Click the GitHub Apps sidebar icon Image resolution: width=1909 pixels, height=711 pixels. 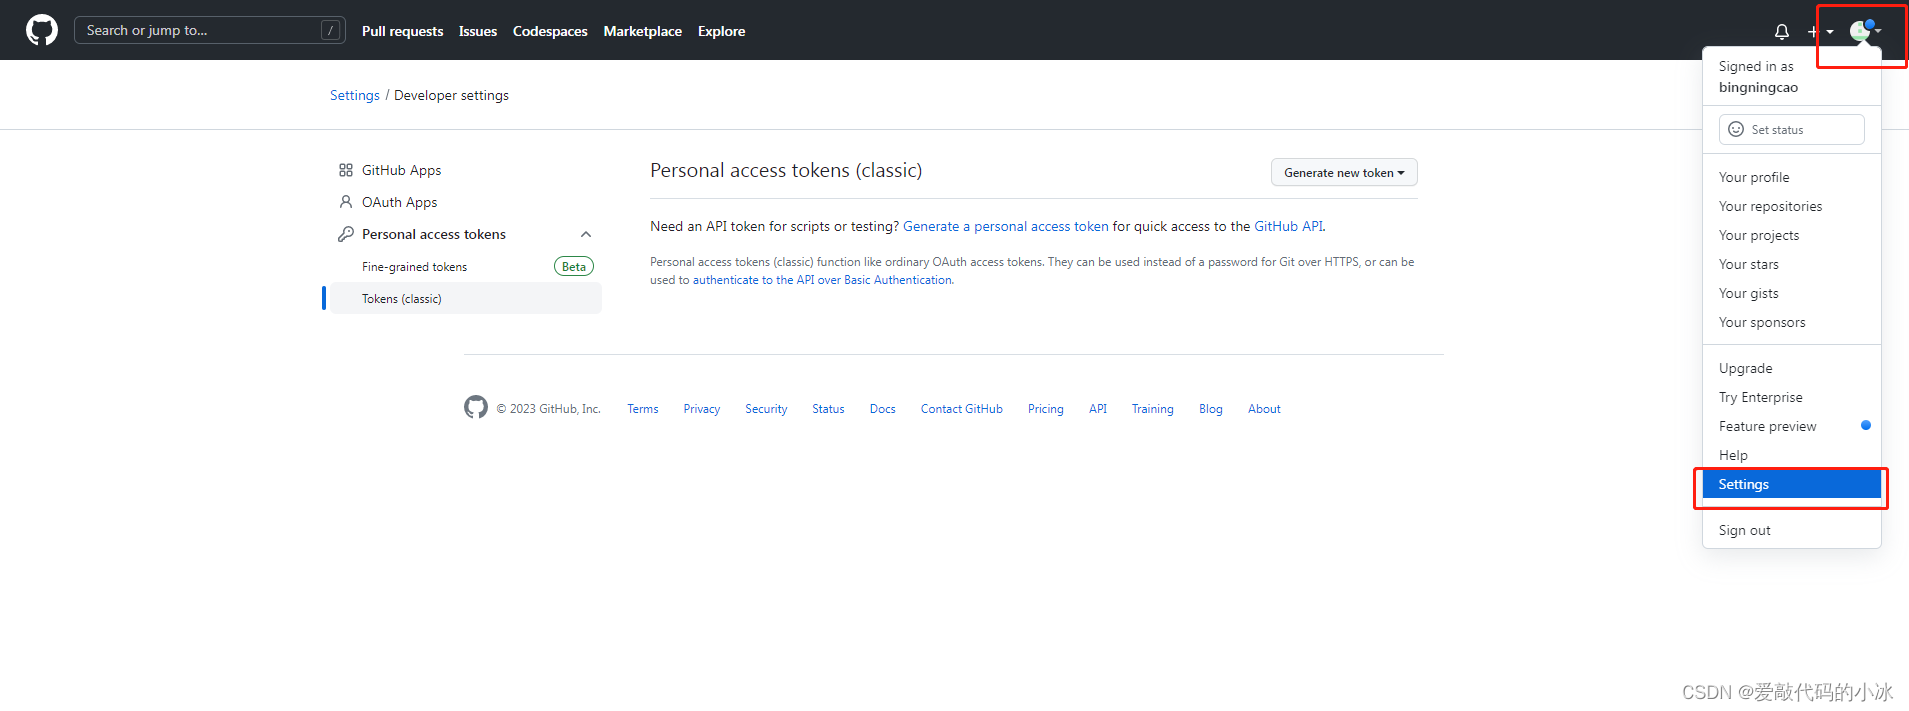pyautogui.click(x=346, y=170)
